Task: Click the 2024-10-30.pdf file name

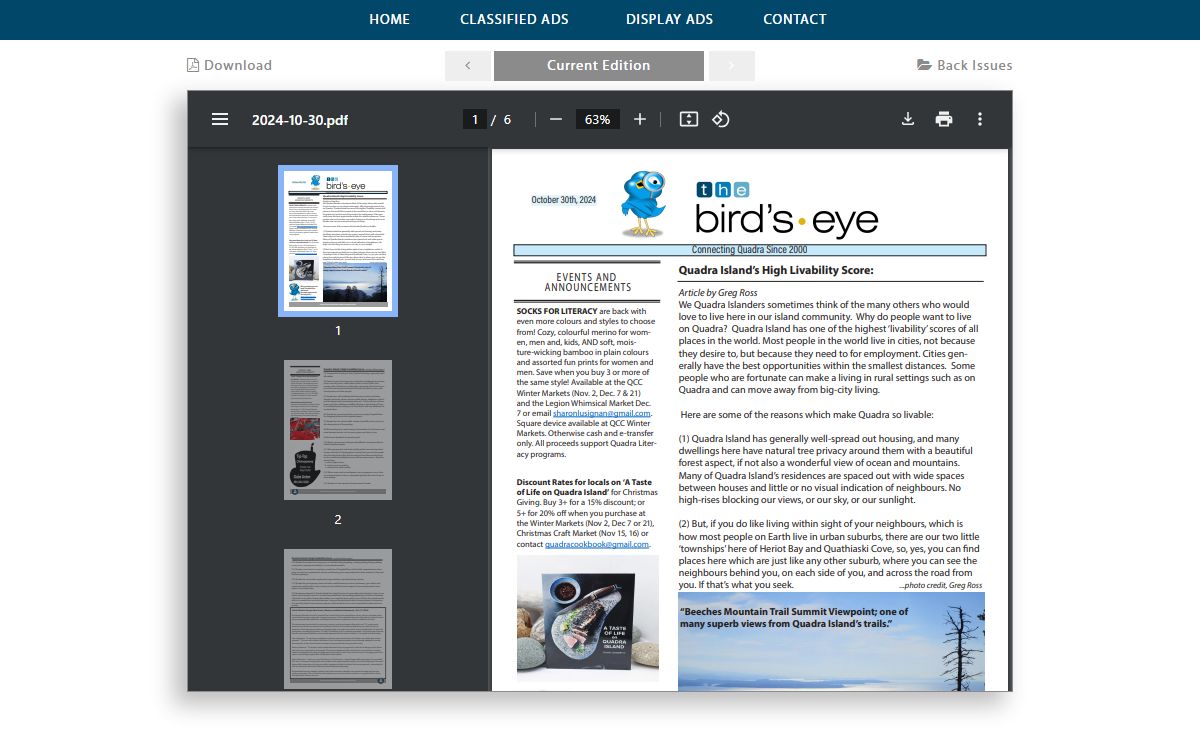Action: pos(300,120)
